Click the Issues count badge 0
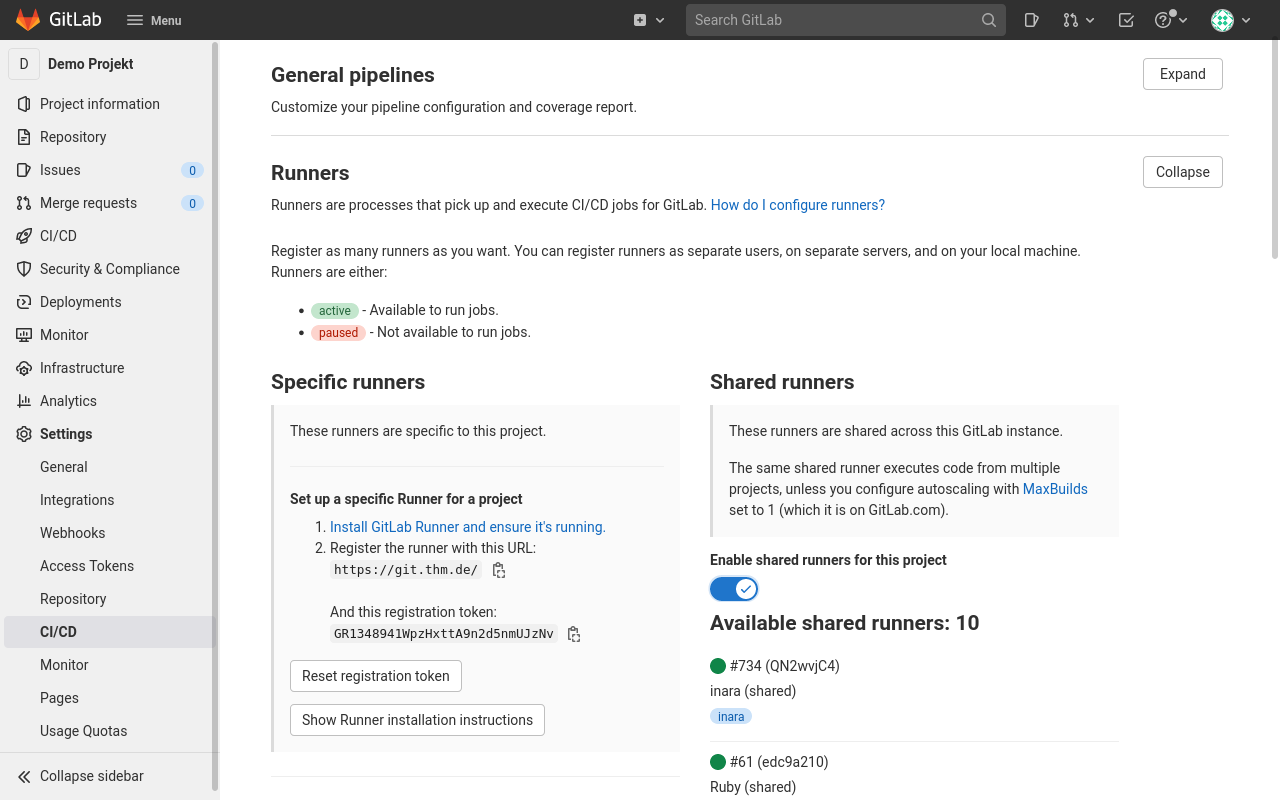Viewport: 1280px width, 800px height. [x=192, y=171]
